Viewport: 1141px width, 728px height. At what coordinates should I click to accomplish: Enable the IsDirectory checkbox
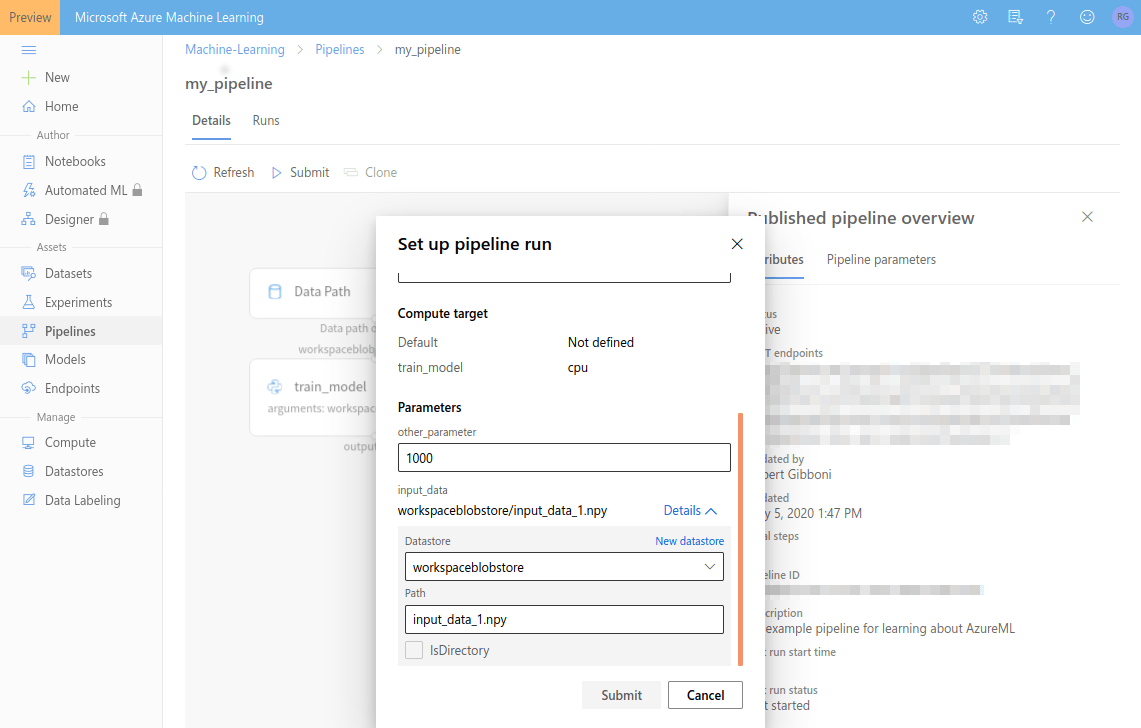[414, 650]
